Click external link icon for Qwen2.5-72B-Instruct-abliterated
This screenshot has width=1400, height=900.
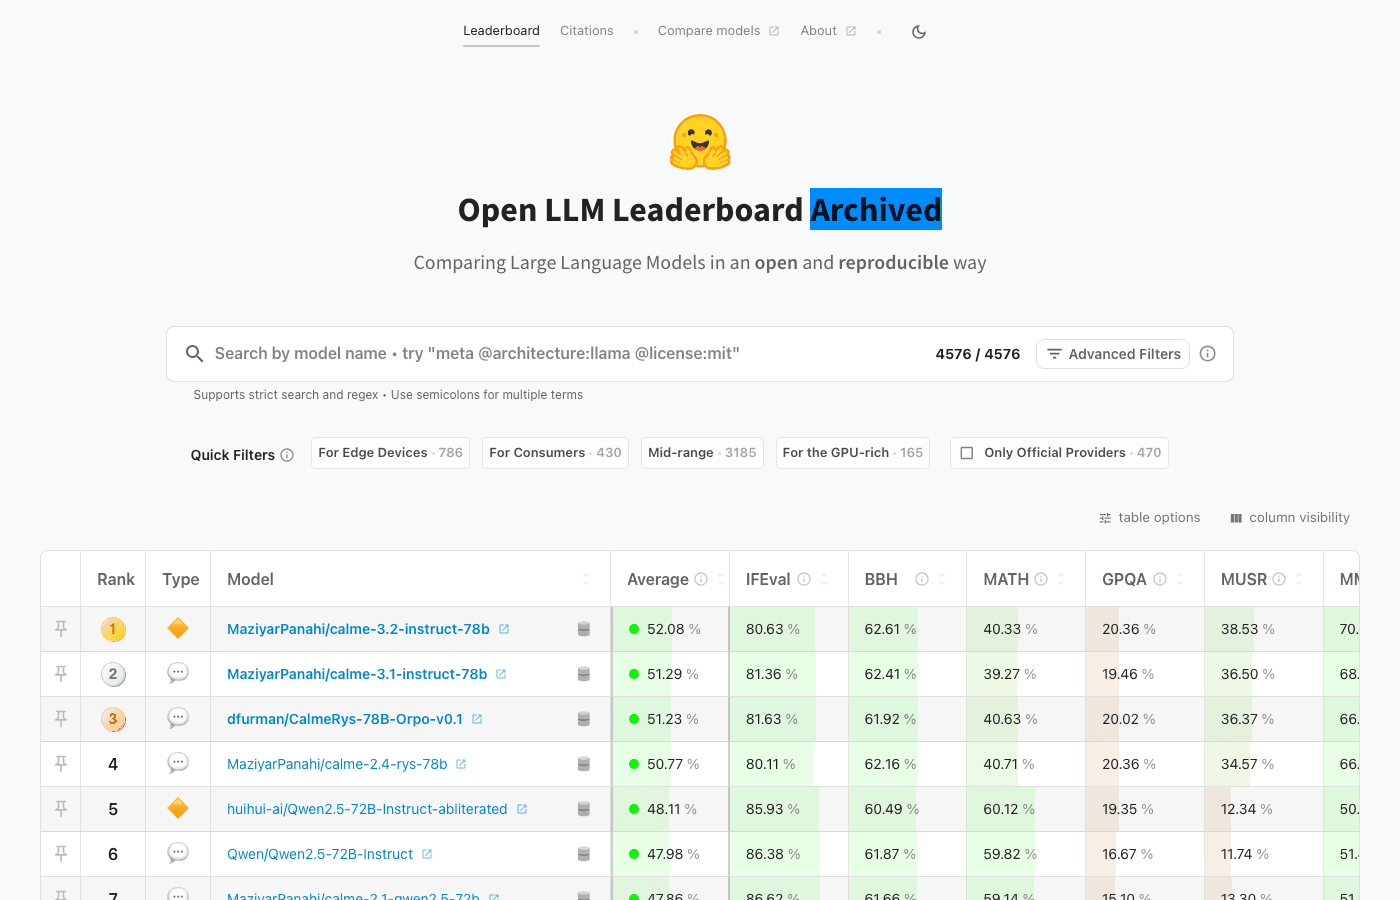point(522,809)
